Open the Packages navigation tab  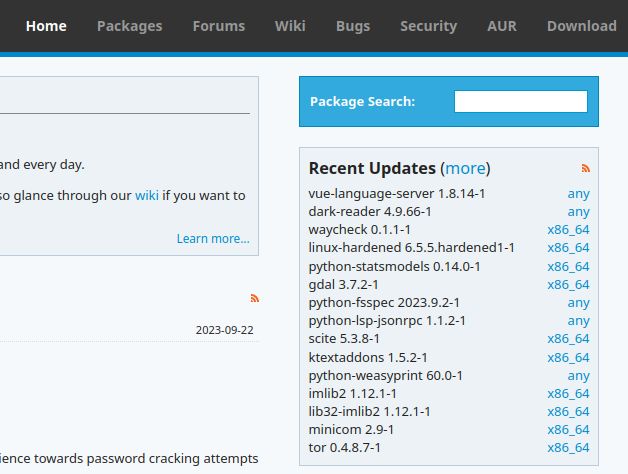click(x=129, y=26)
